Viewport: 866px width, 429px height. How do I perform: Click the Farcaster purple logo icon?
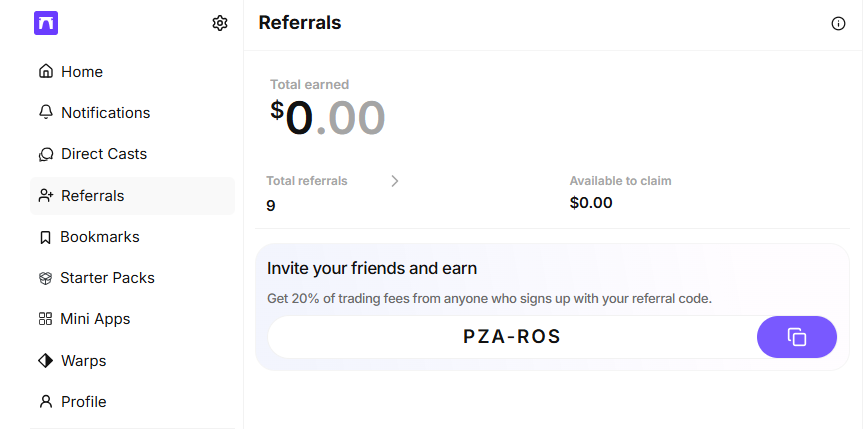click(46, 23)
